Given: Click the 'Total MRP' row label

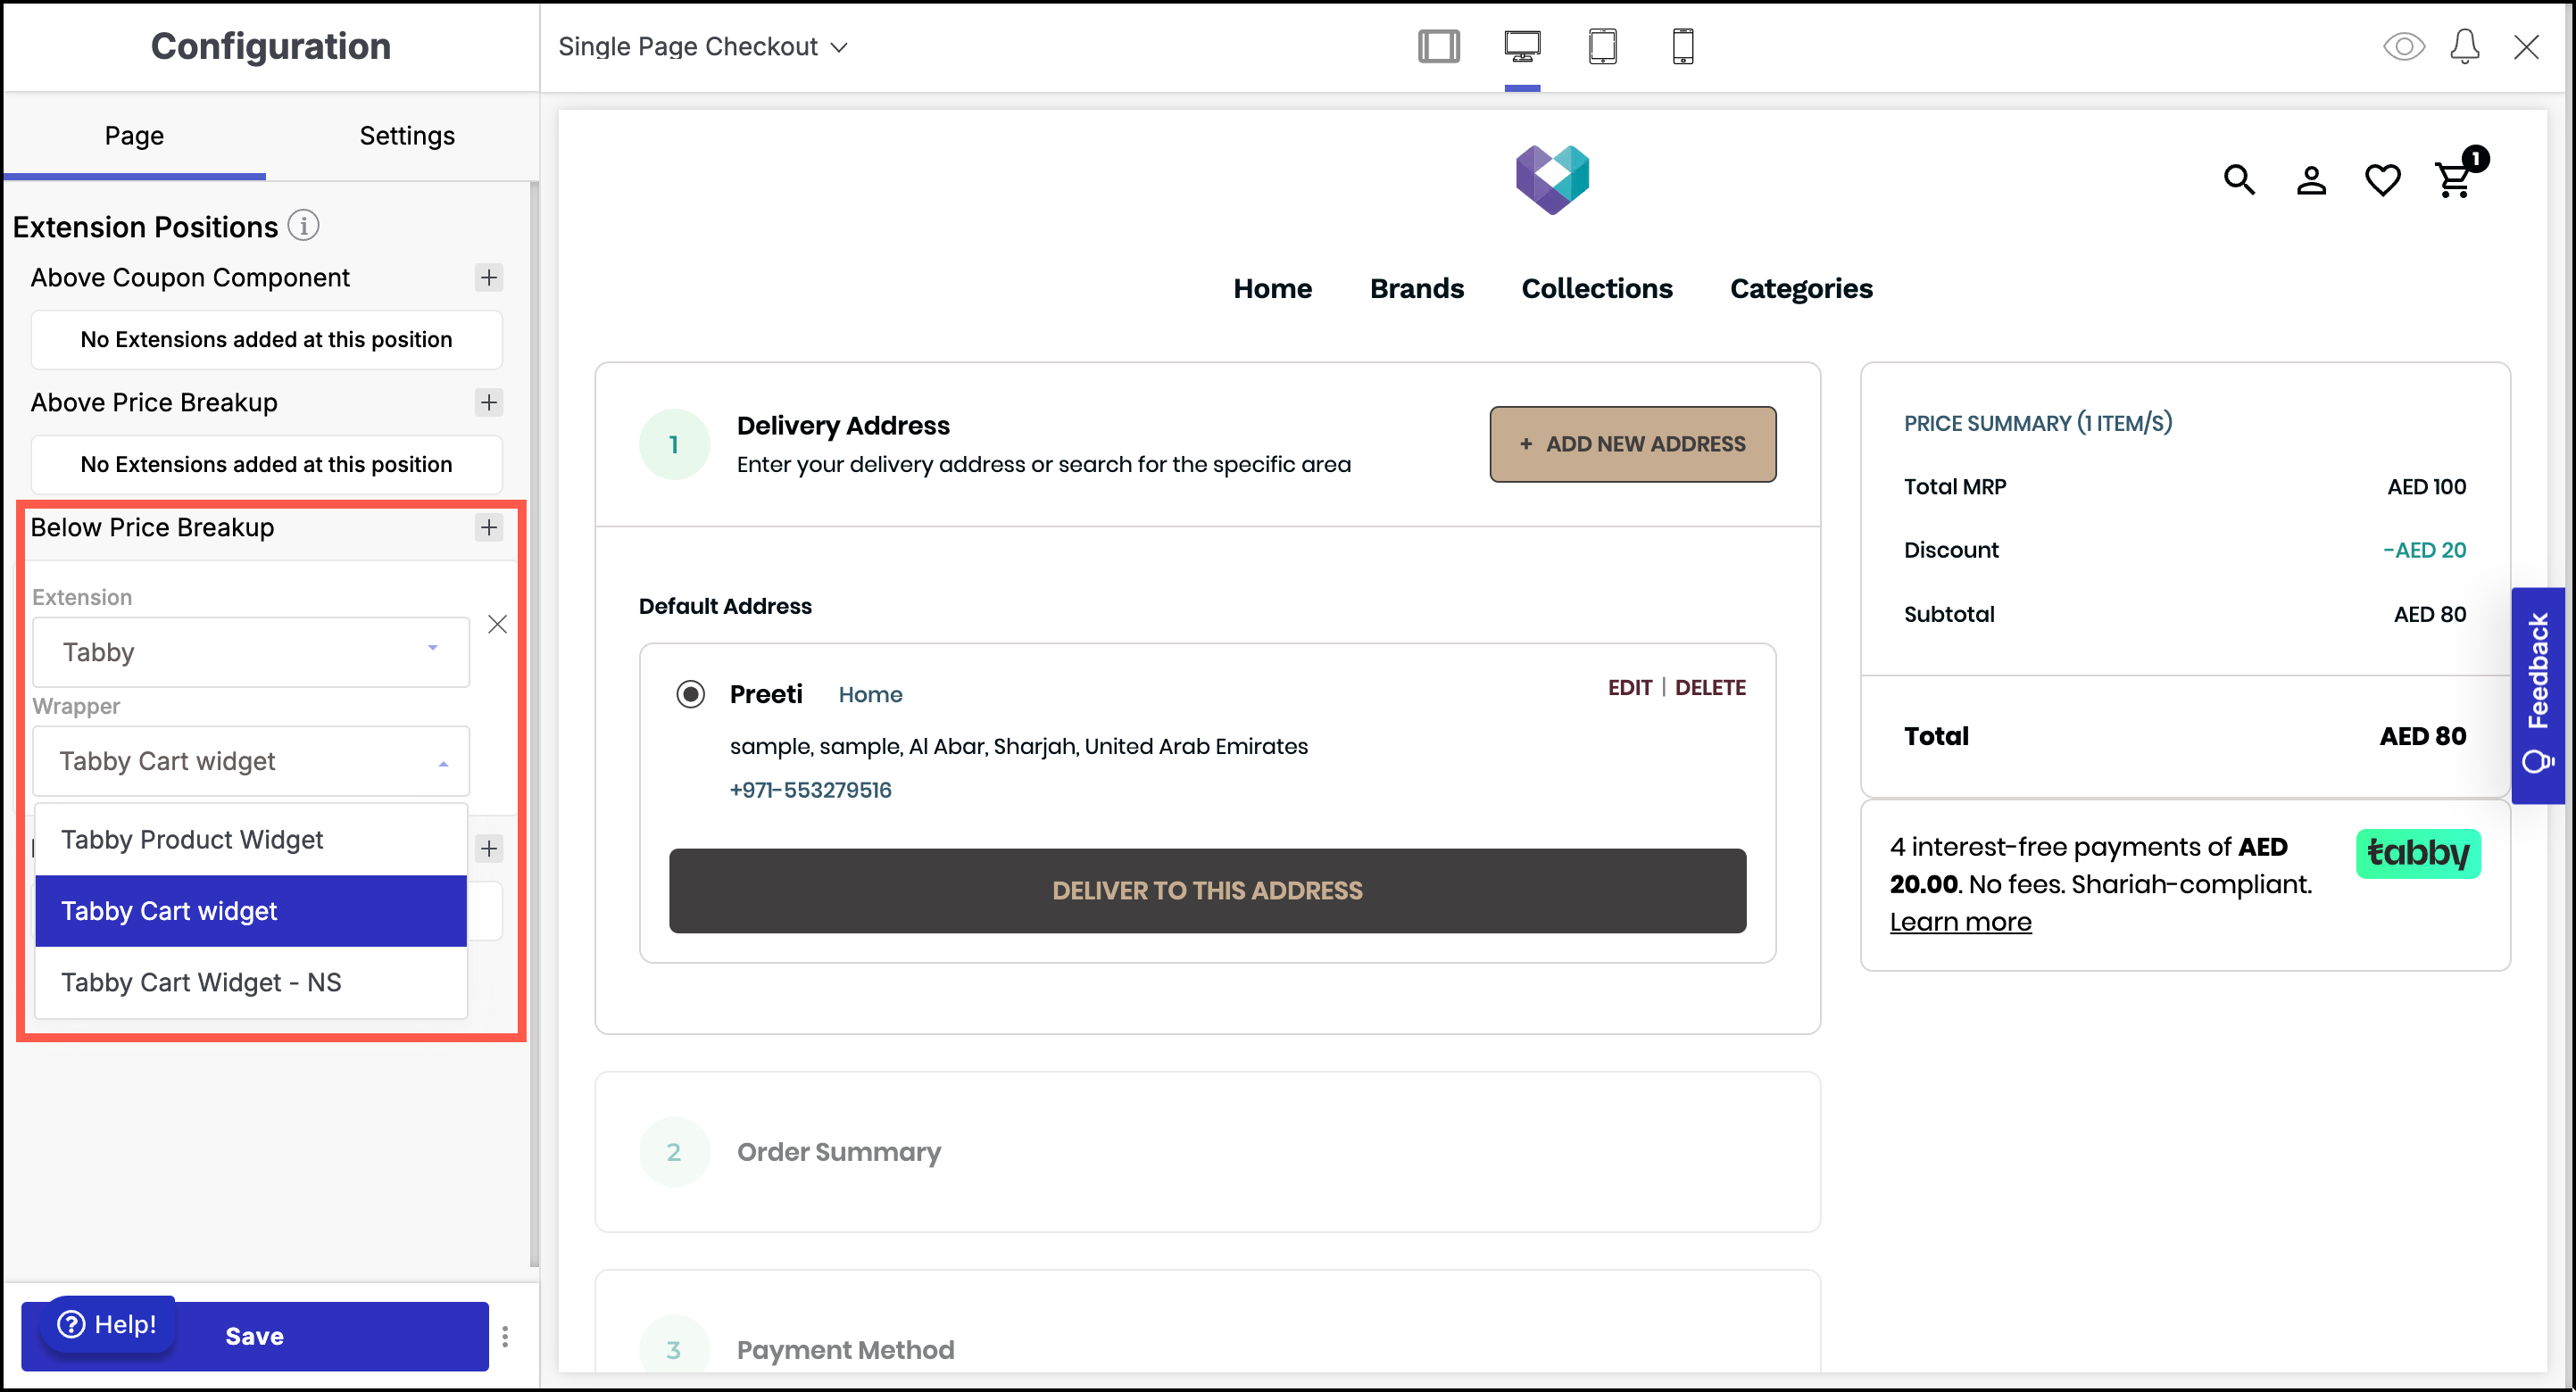Looking at the screenshot, I should tap(1955, 487).
